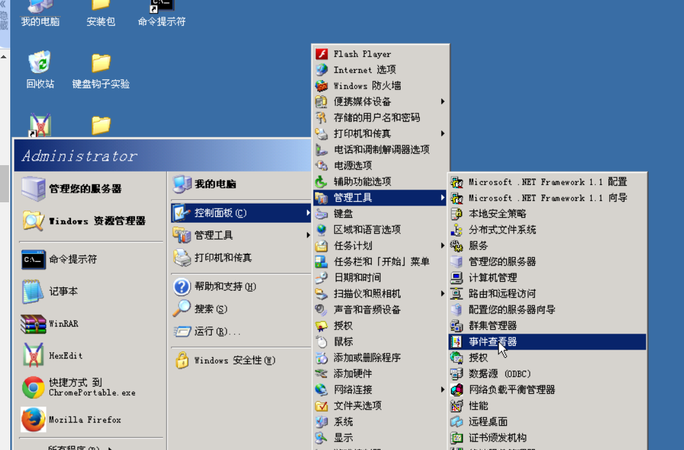Click the 电话和调制解调器选项 icon

pos(321,150)
